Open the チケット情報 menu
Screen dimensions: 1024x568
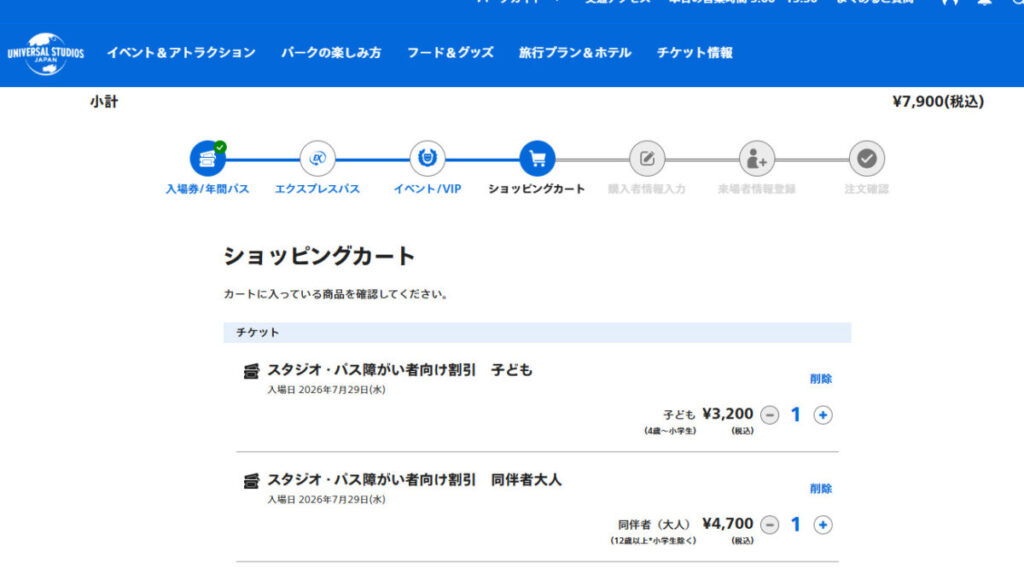(694, 53)
